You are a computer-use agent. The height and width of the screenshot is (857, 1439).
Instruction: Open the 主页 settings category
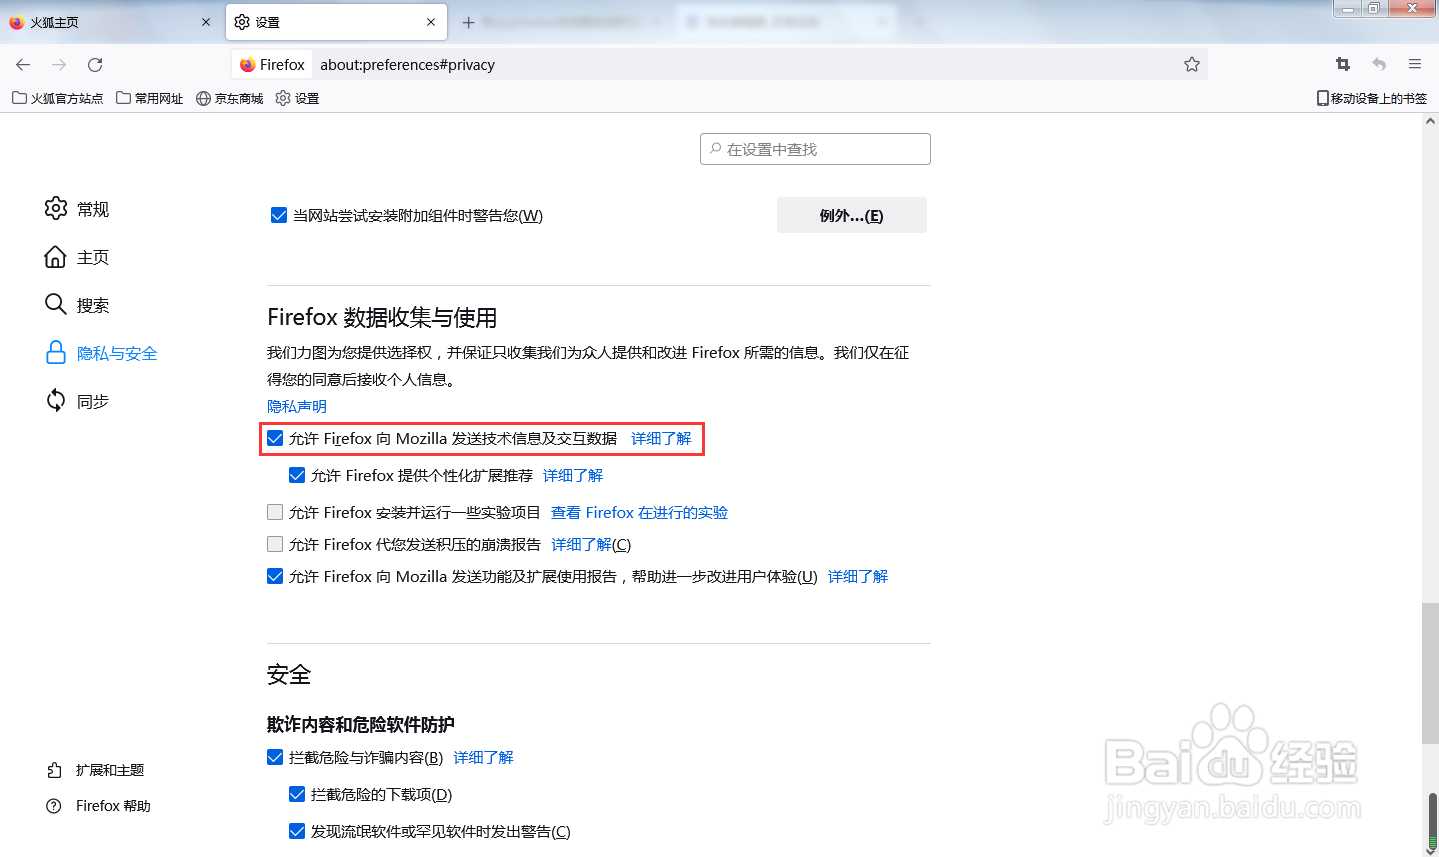point(77,257)
